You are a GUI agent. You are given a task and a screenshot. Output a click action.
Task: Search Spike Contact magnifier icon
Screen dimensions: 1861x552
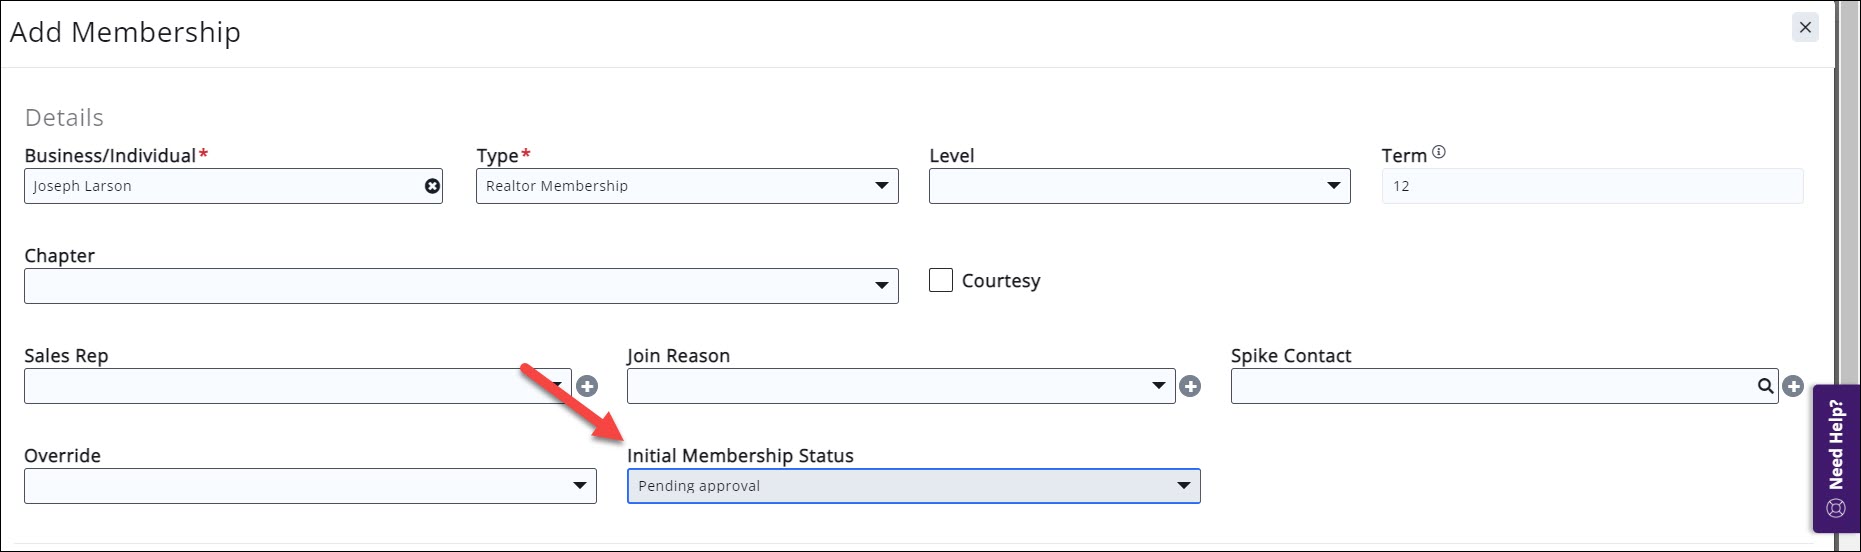[1766, 386]
